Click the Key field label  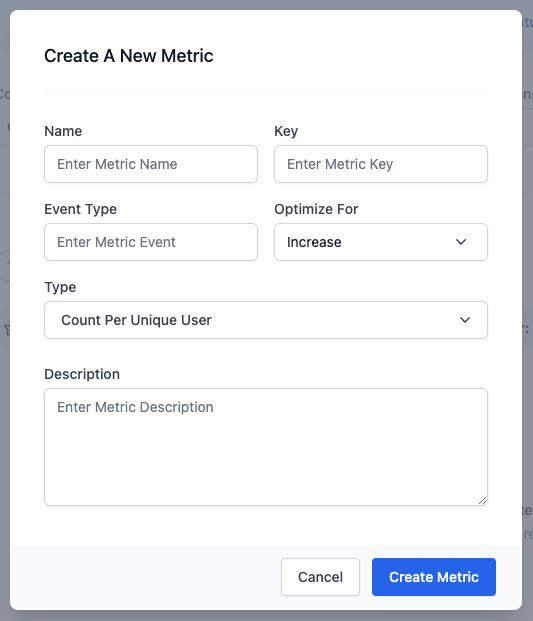coord(286,131)
